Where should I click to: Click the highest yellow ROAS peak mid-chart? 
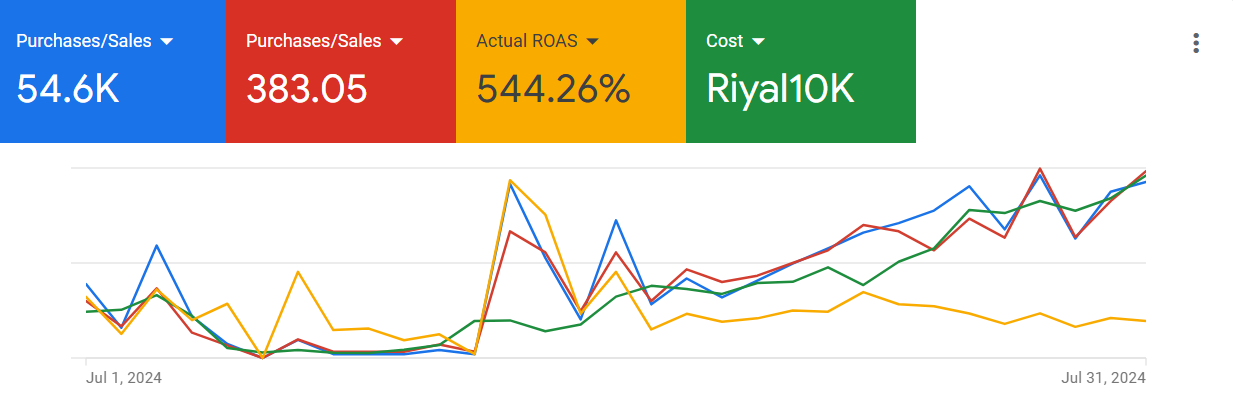[510, 180]
